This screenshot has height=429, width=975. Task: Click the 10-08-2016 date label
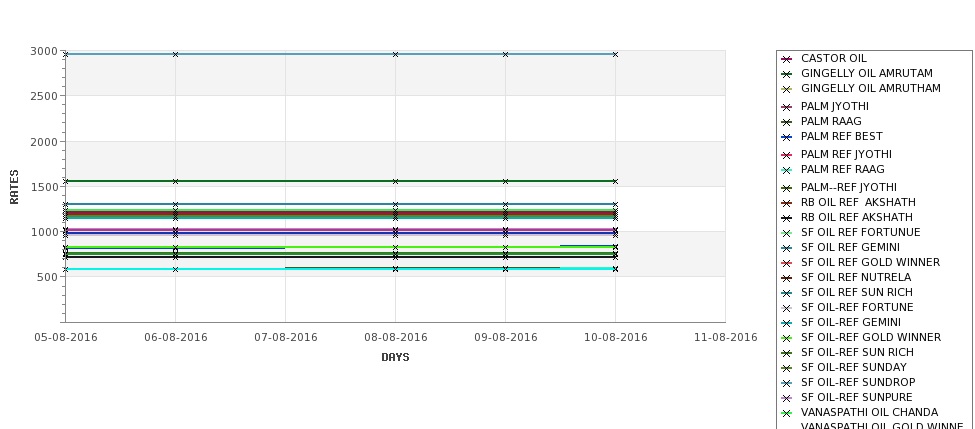[x=616, y=338]
